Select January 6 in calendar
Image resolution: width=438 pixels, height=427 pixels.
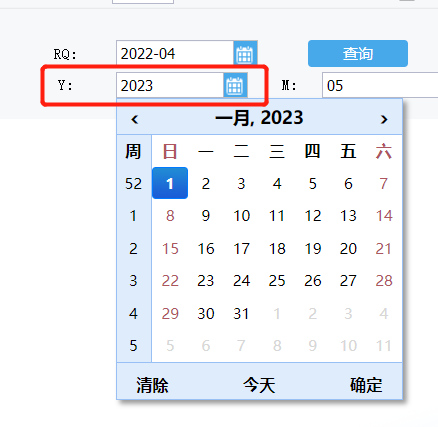[x=348, y=184]
